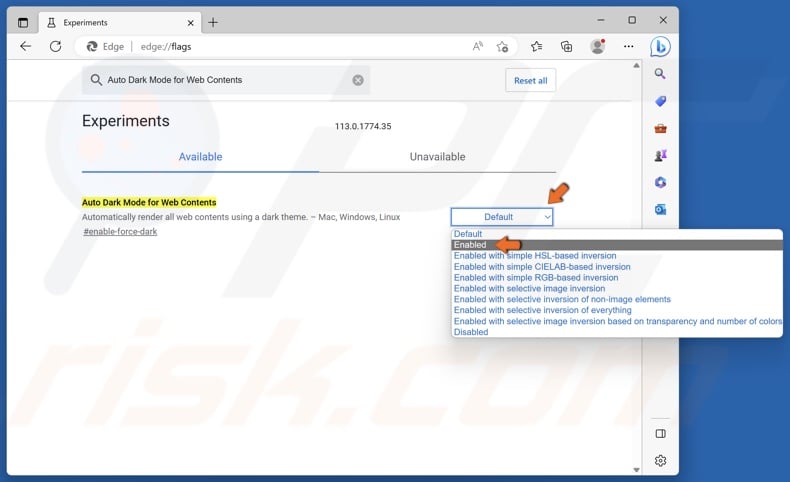Select Enabled with selective image inversion
Screen dimensions: 790x482
[617, 289]
